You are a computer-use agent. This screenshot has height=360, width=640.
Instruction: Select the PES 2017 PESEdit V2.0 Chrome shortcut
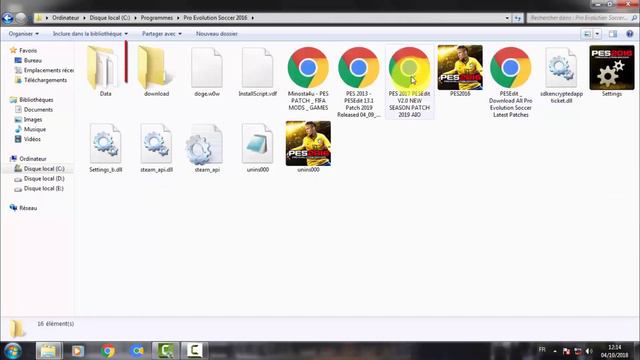[x=409, y=68]
